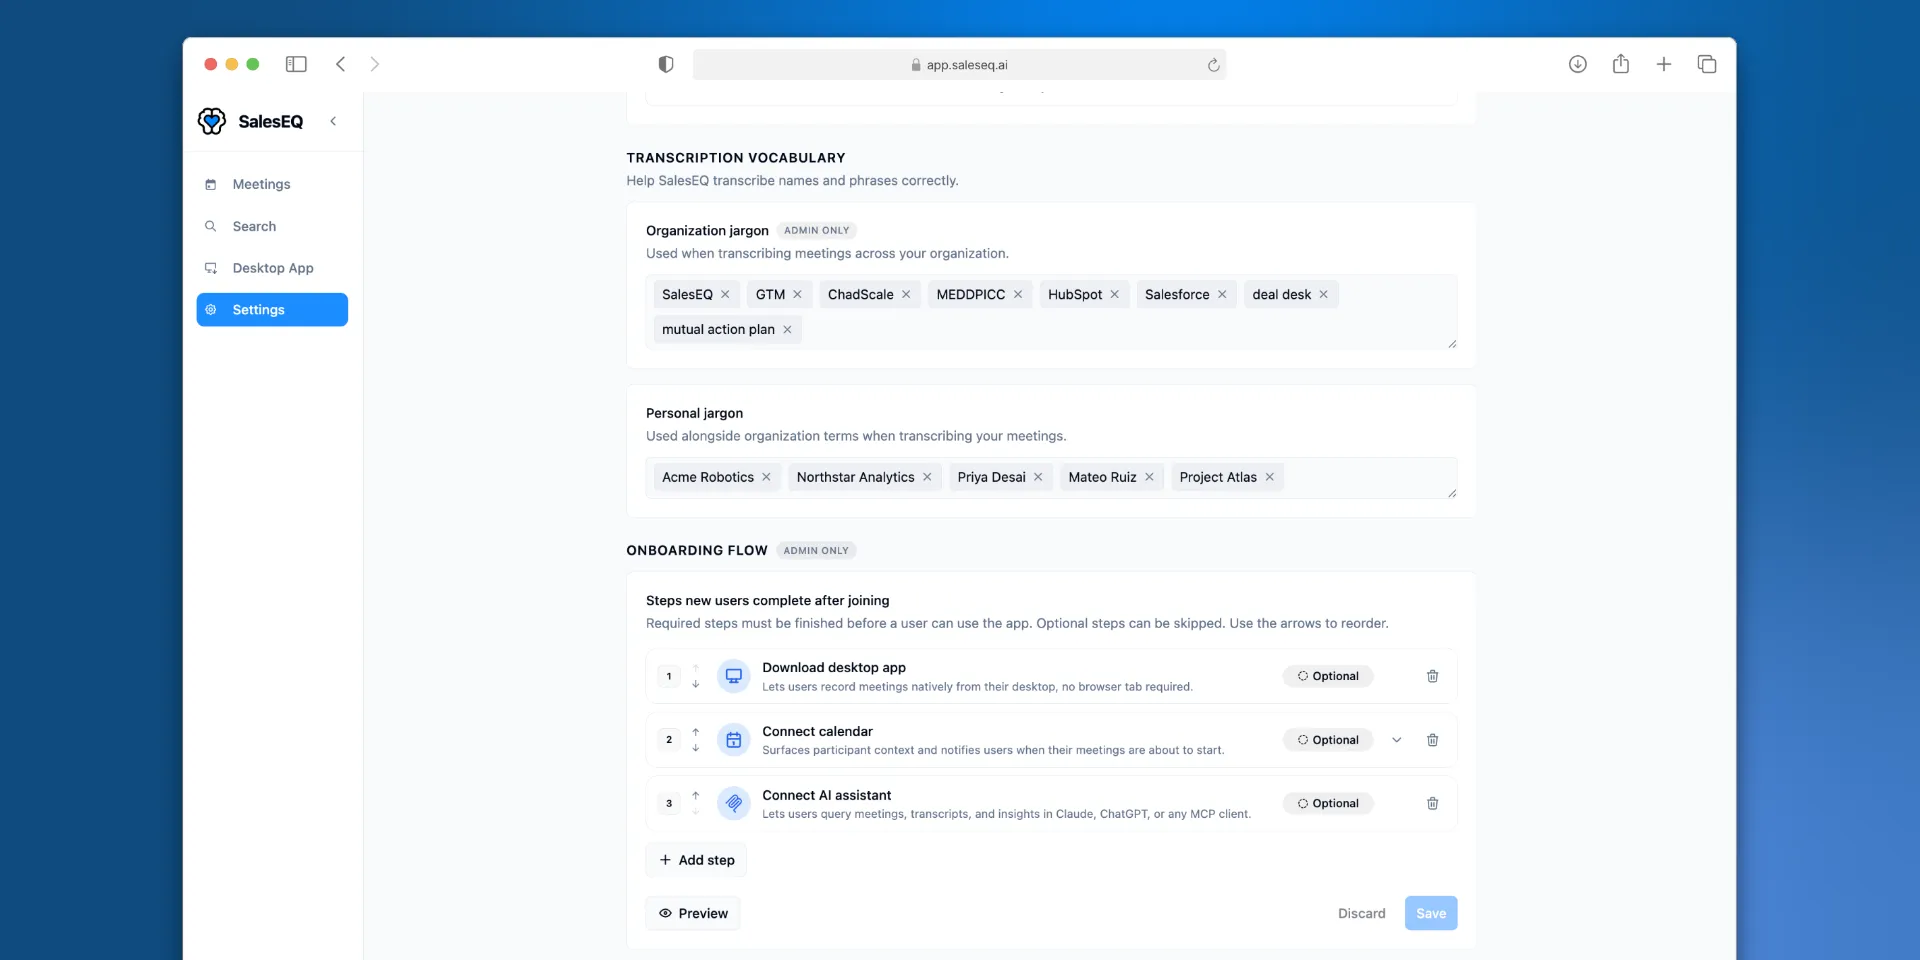The height and width of the screenshot is (960, 1920).
Task: Move Download desktop app step down
Action: [x=696, y=684]
